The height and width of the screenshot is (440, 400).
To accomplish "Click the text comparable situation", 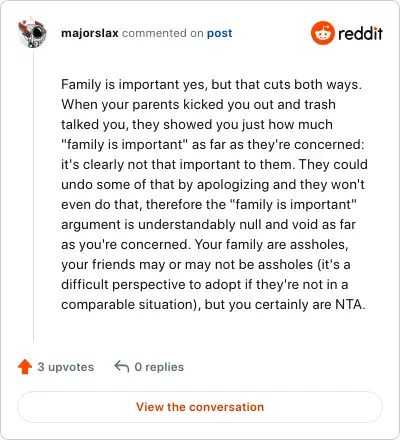I will (129, 305).
